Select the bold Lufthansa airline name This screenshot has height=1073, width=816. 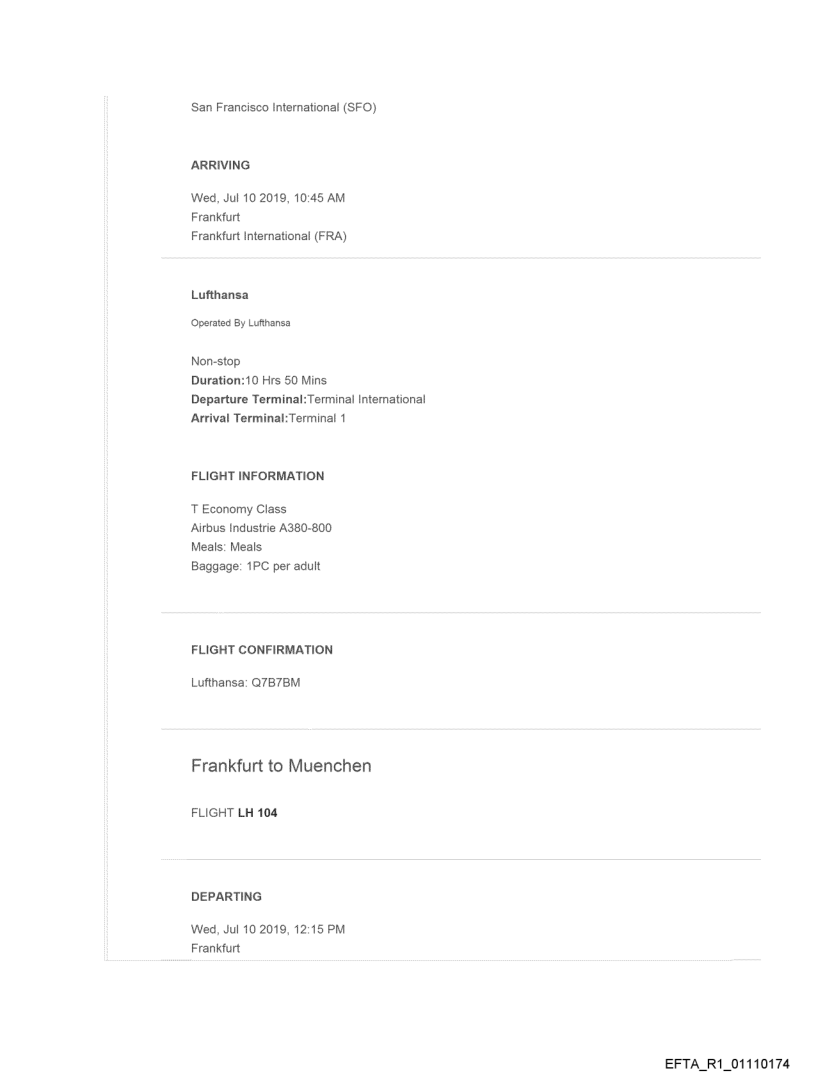coord(219,296)
